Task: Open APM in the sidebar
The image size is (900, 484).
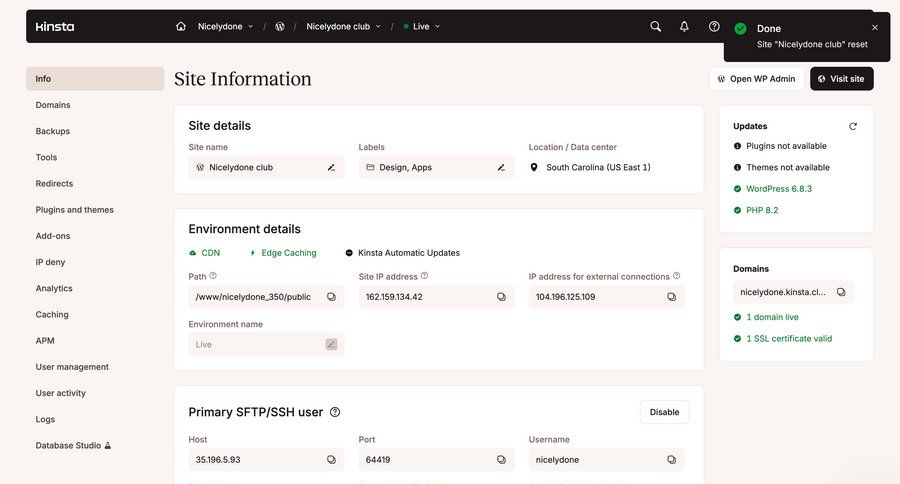Action: click(45, 341)
